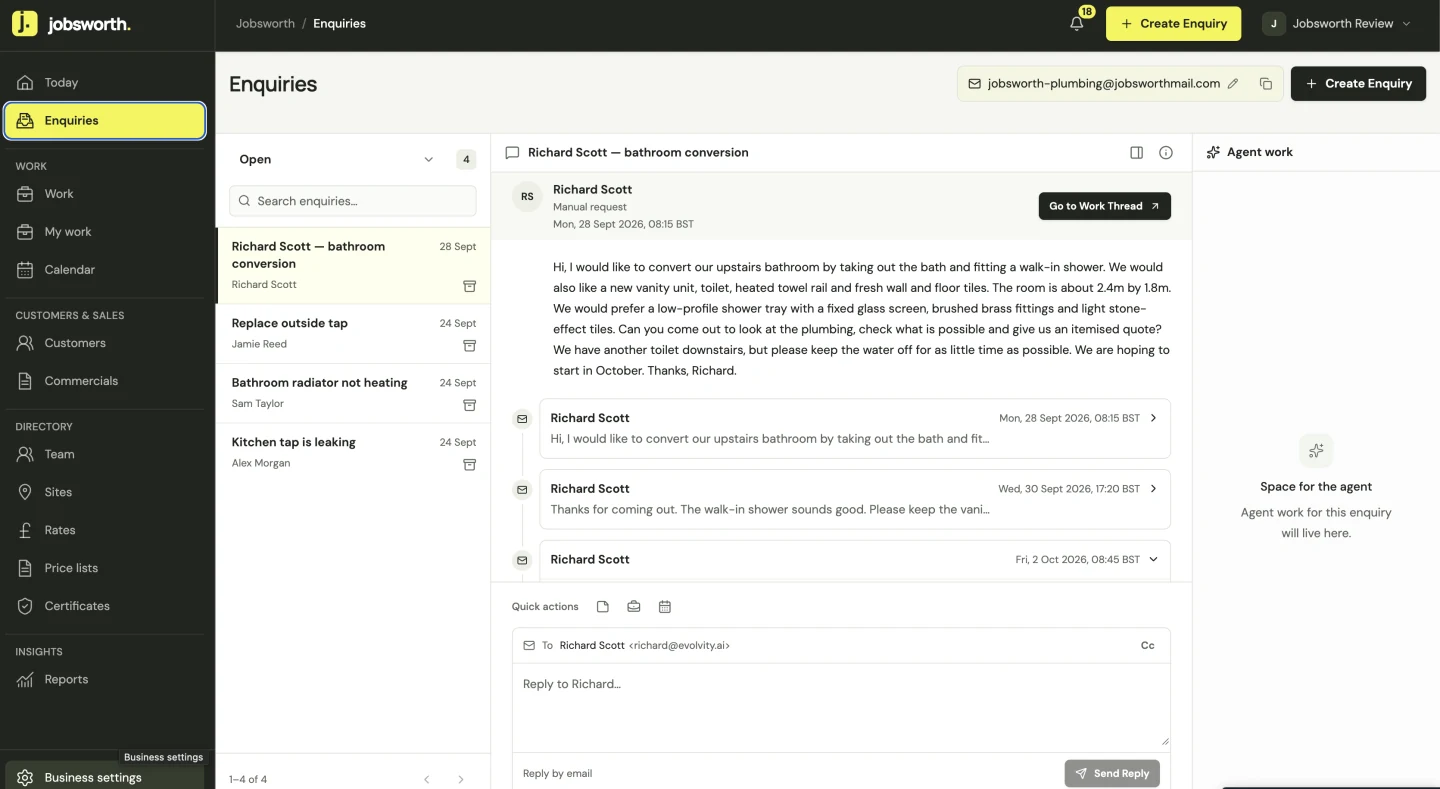Focus the Search enquiries field

coord(353,201)
